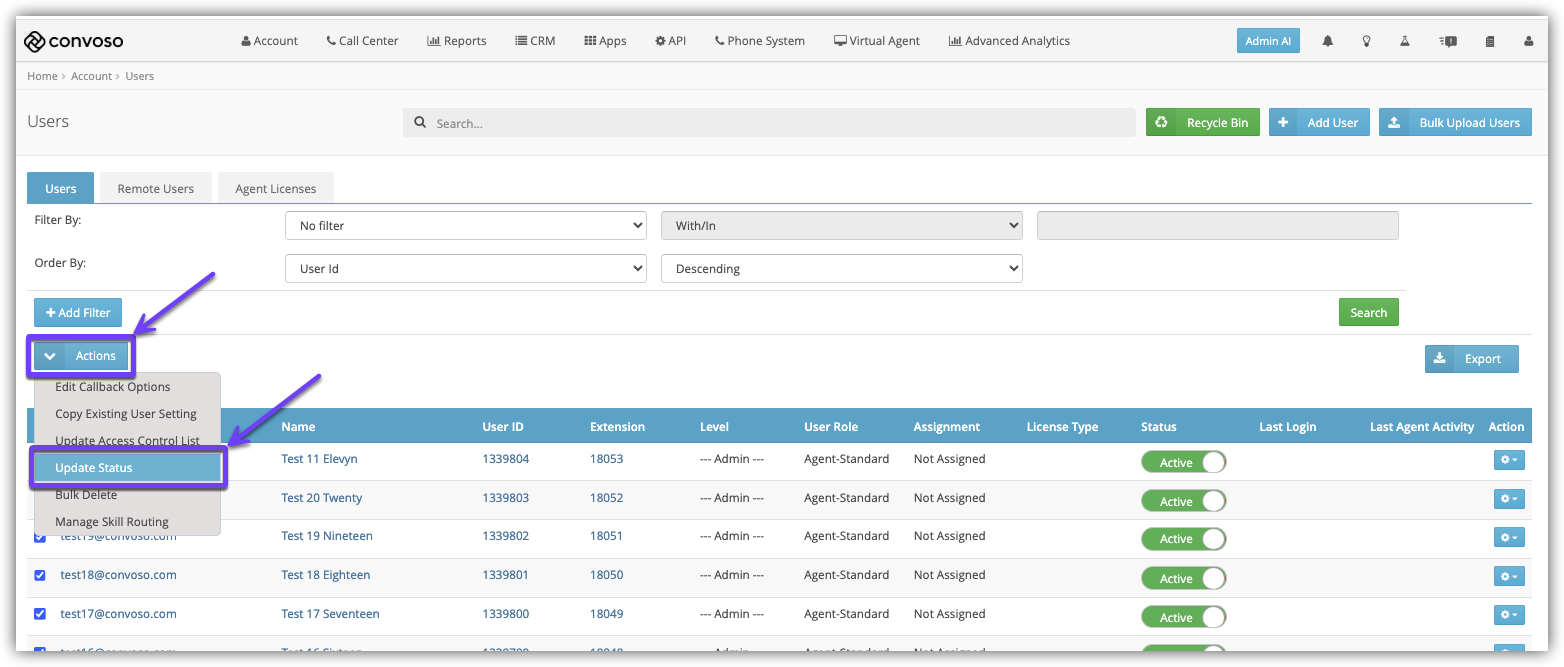
Task: Open the notifications bell icon
Action: [x=1328, y=41]
